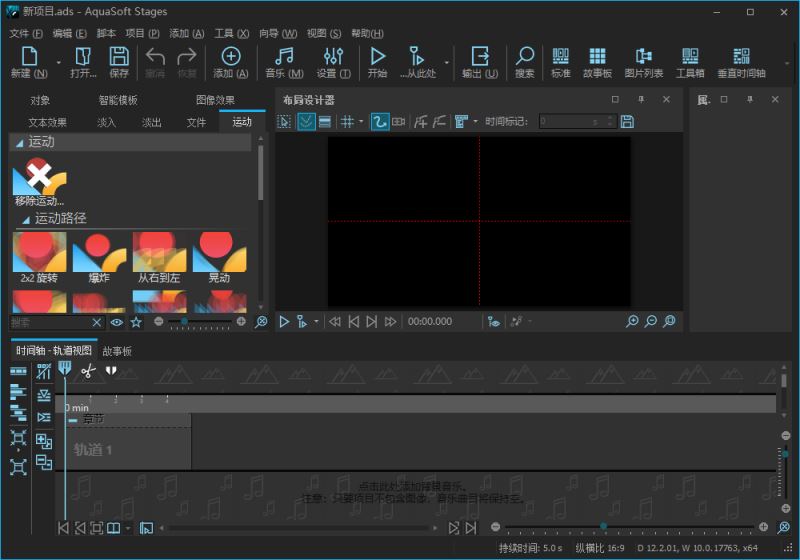Open the grid options dropdown arrow

coord(361,121)
